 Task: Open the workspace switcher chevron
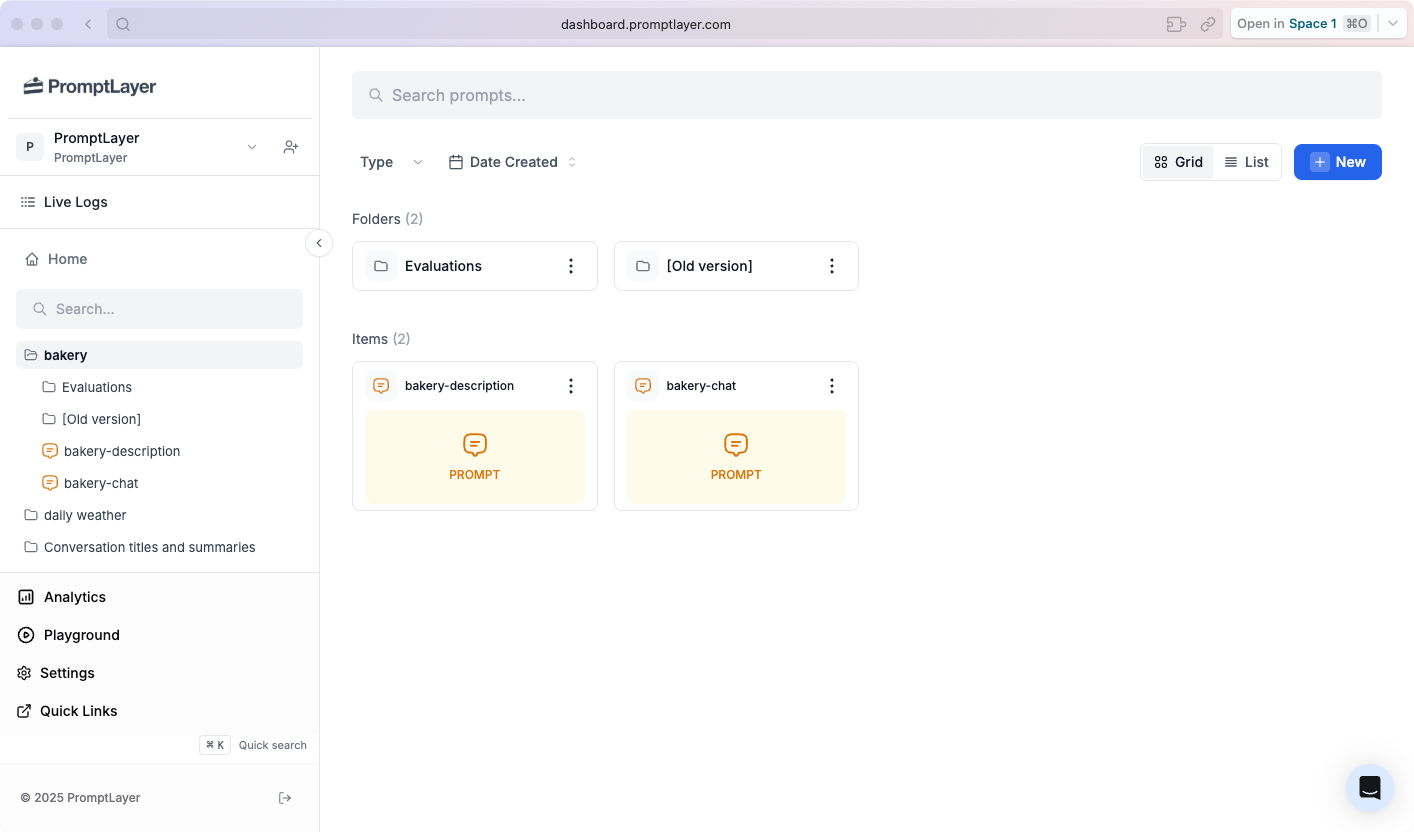(x=252, y=147)
